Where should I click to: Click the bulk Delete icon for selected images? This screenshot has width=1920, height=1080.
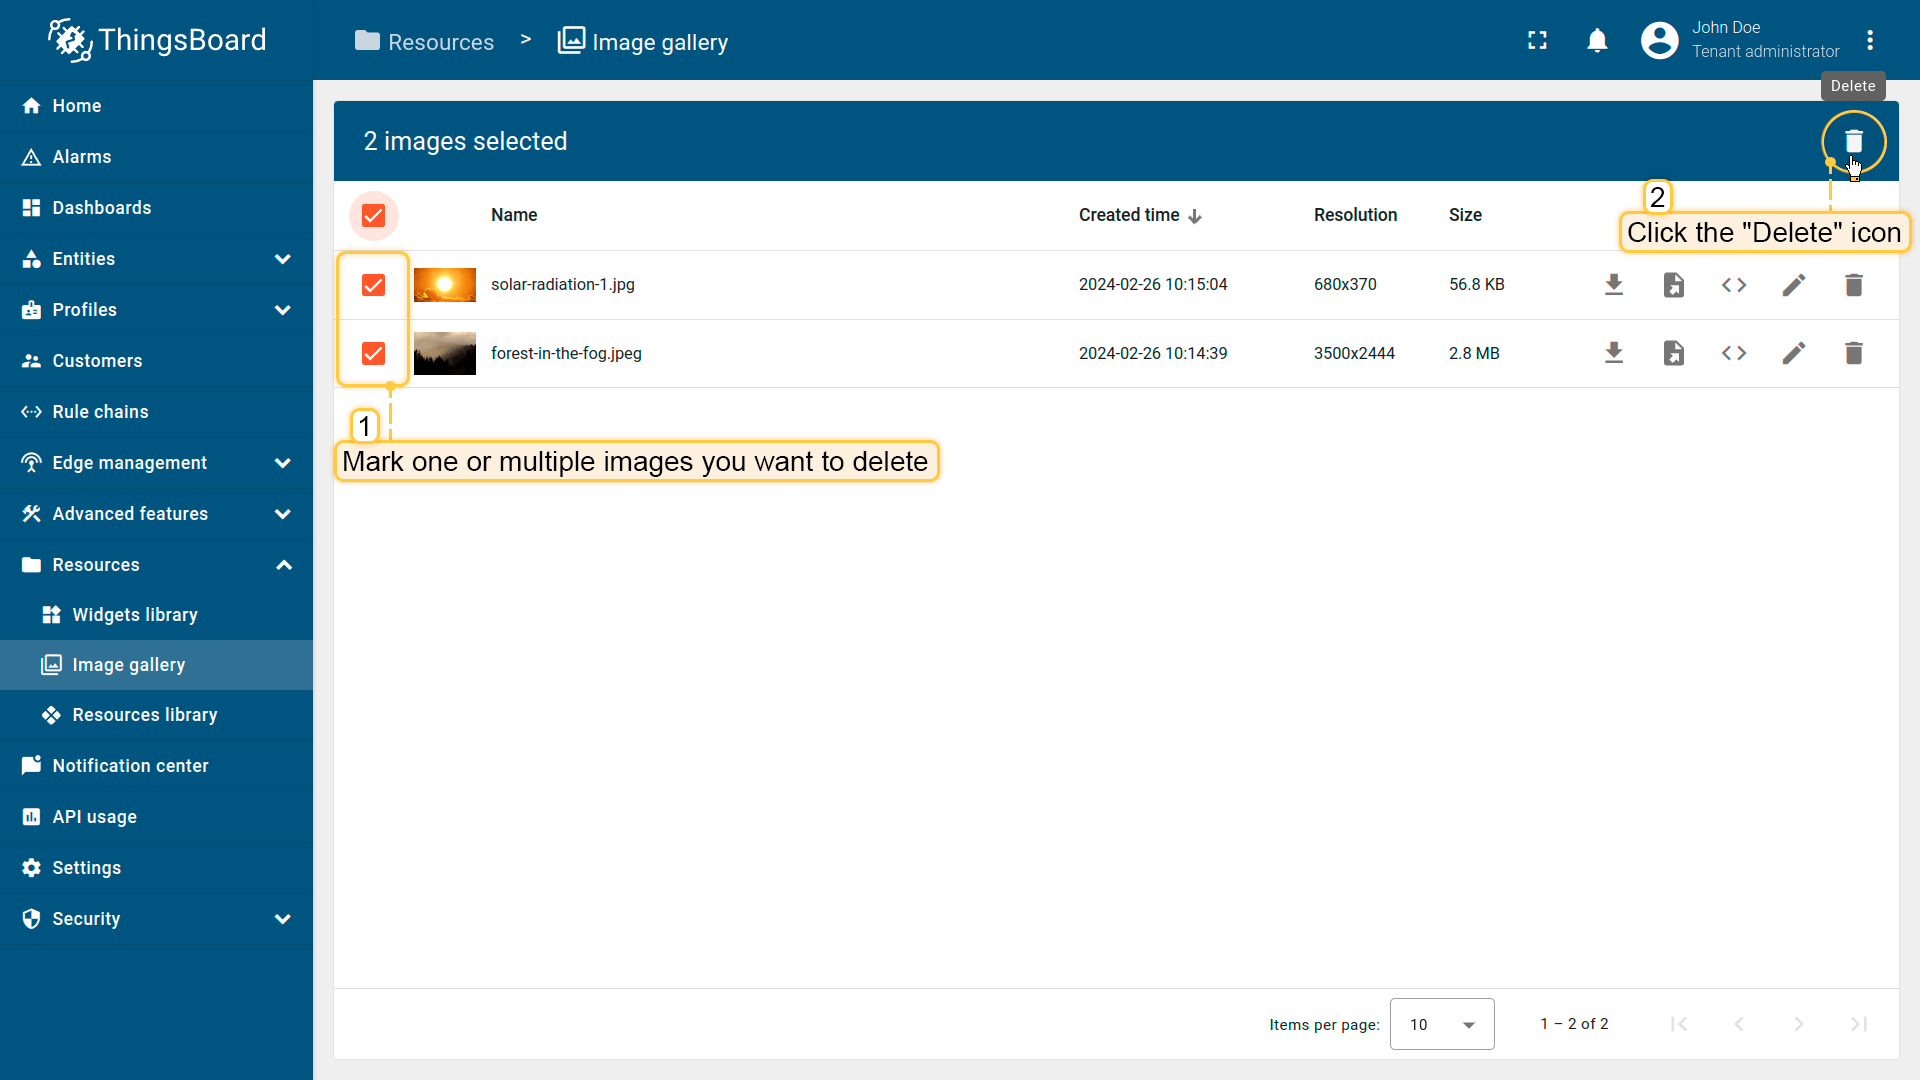pos(1853,141)
